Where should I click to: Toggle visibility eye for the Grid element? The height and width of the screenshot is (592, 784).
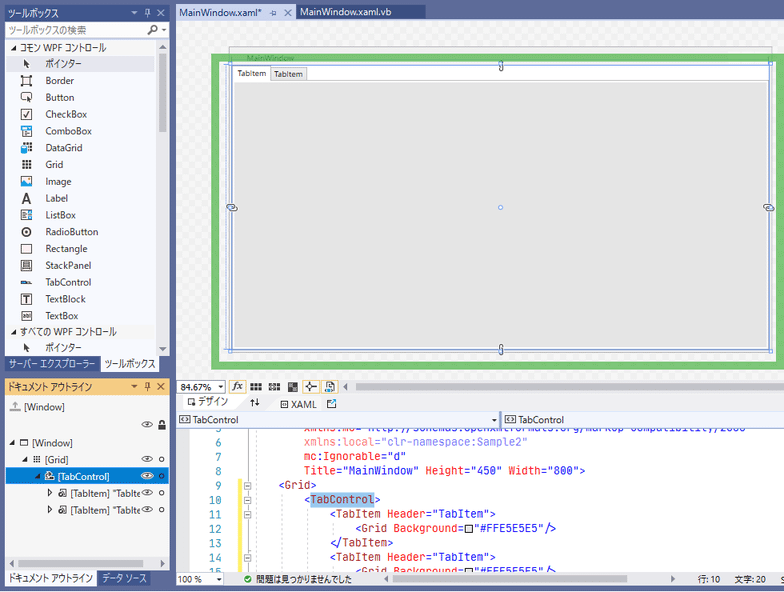(x=147, y=459)
